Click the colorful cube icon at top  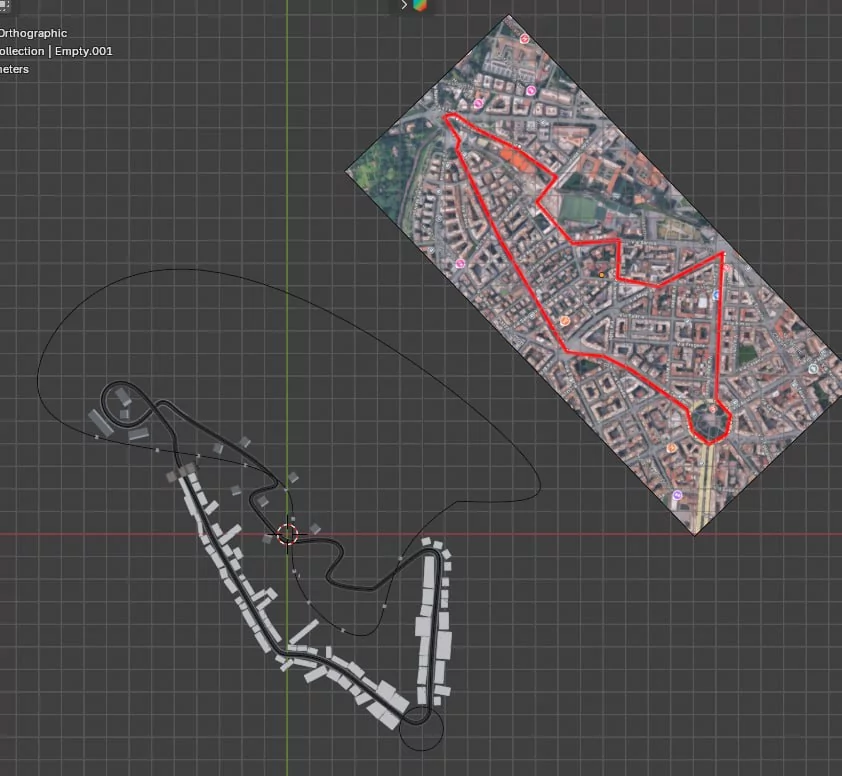point(420,5)
